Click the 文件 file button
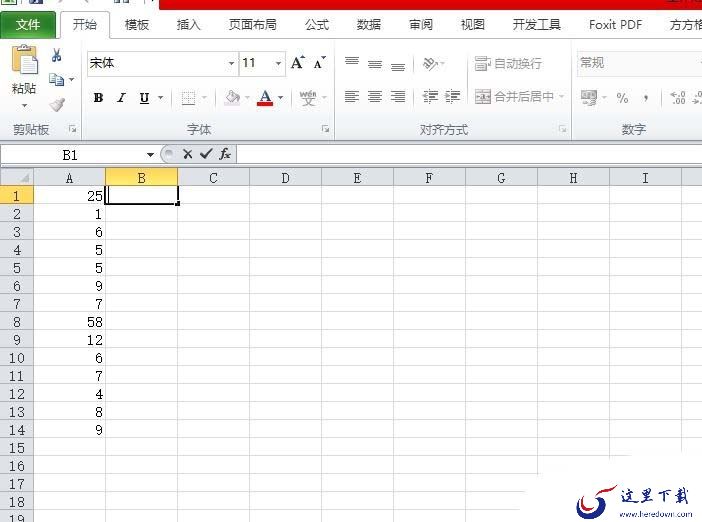 pos(28,25)
